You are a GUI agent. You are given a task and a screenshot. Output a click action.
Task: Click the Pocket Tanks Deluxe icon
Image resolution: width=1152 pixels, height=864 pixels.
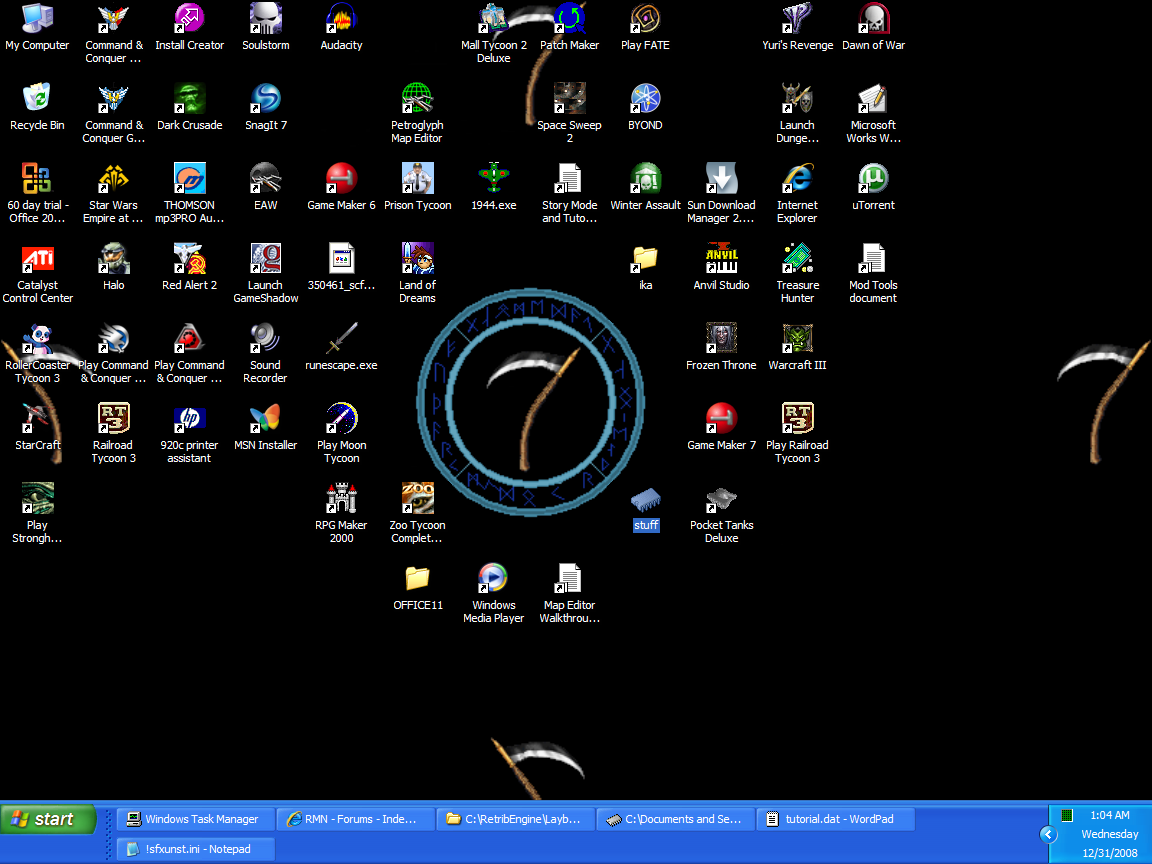tap(721, 500)
